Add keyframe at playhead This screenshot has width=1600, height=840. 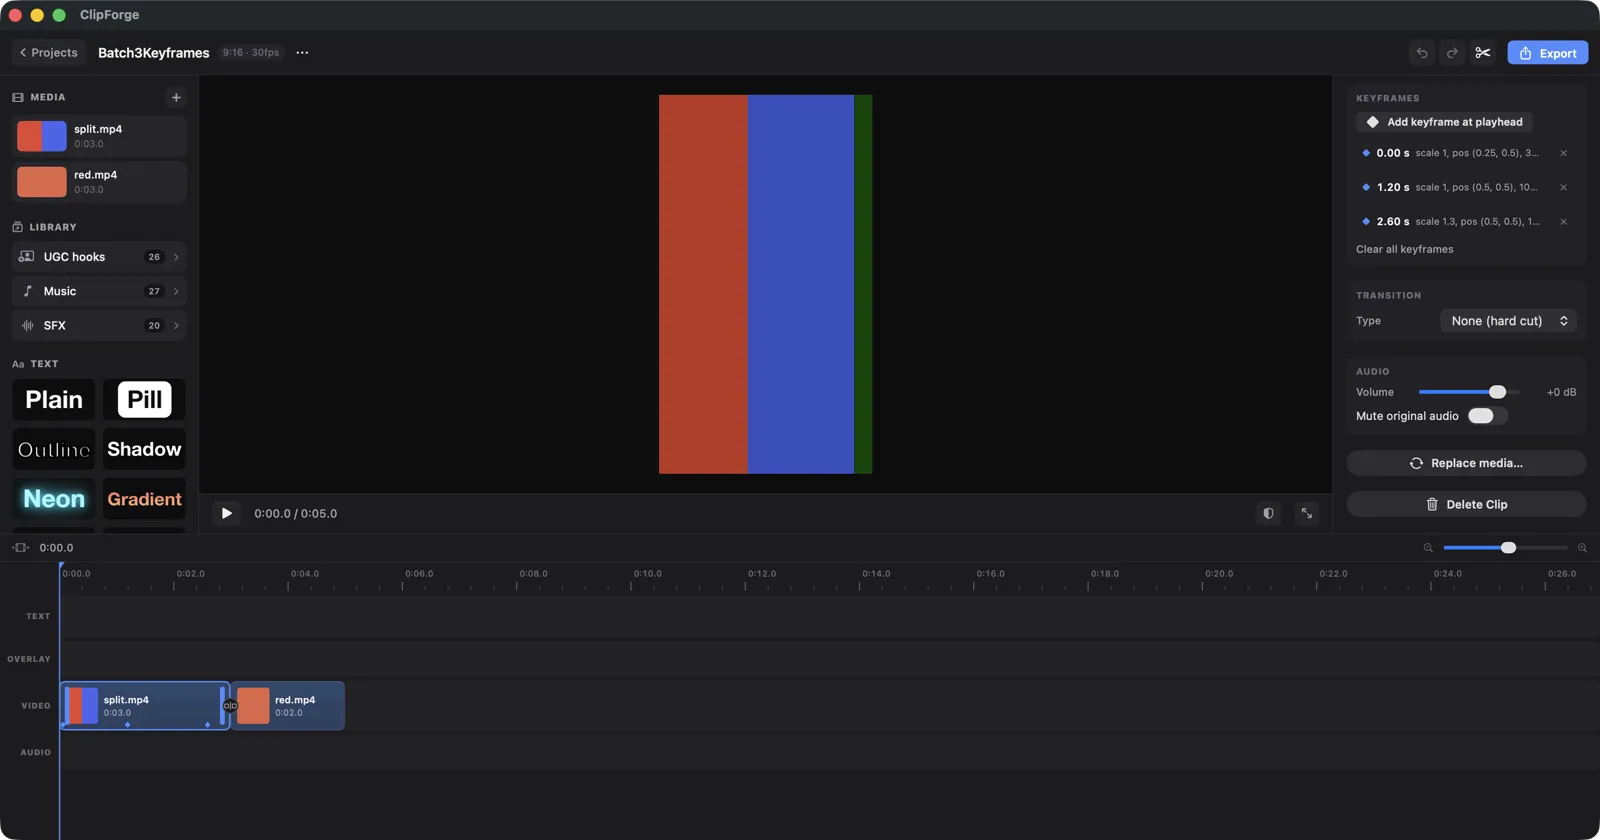pyautogui.click(x=1444, y=122)
